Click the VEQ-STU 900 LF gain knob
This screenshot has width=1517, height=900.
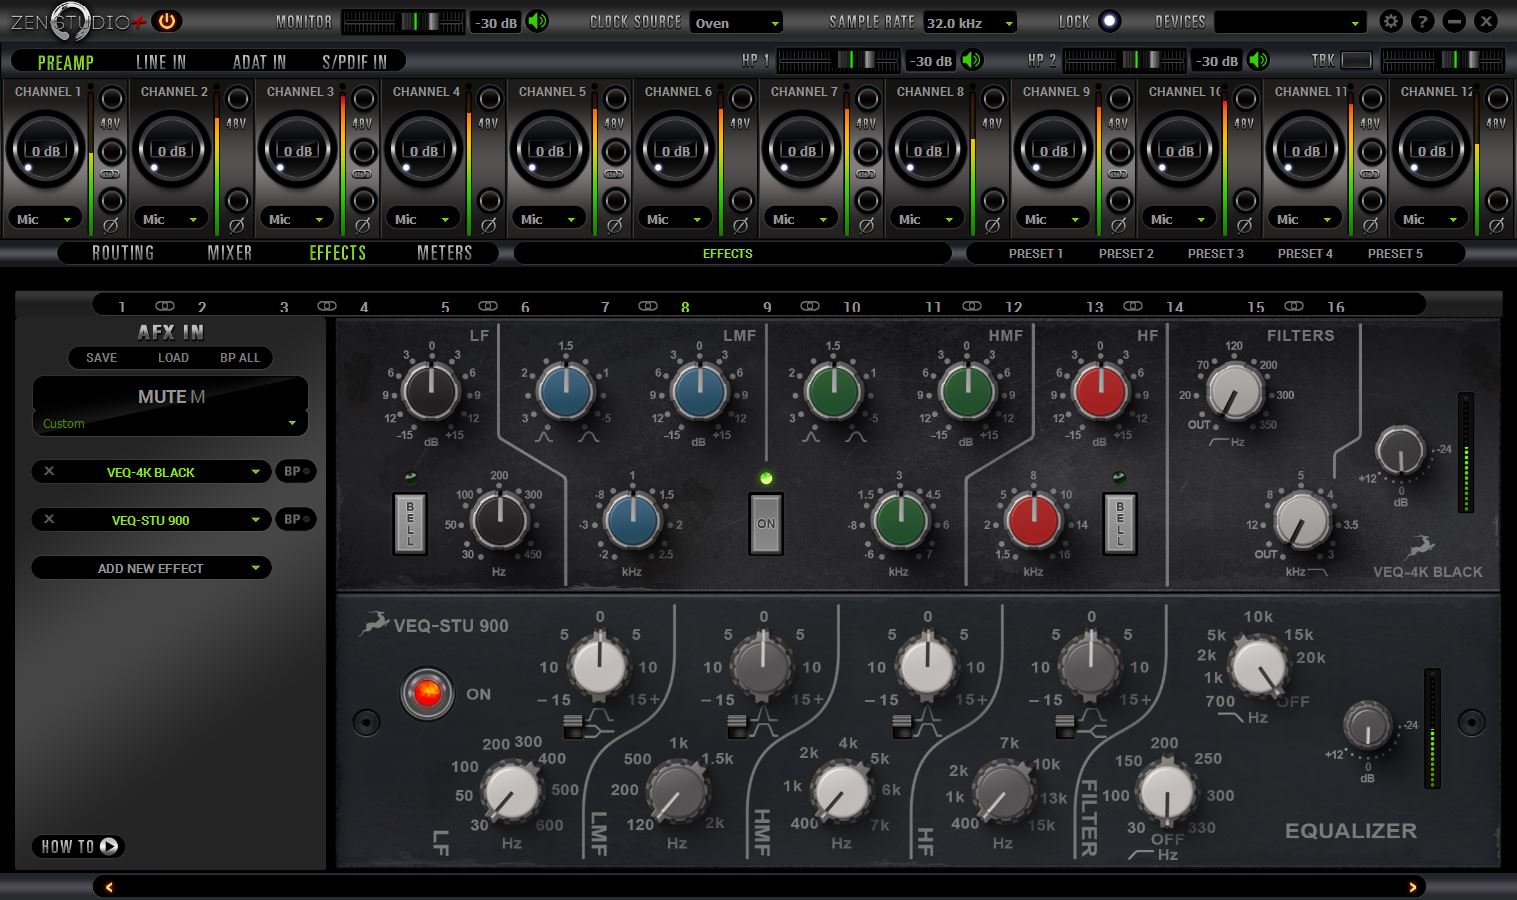[599, 667]
